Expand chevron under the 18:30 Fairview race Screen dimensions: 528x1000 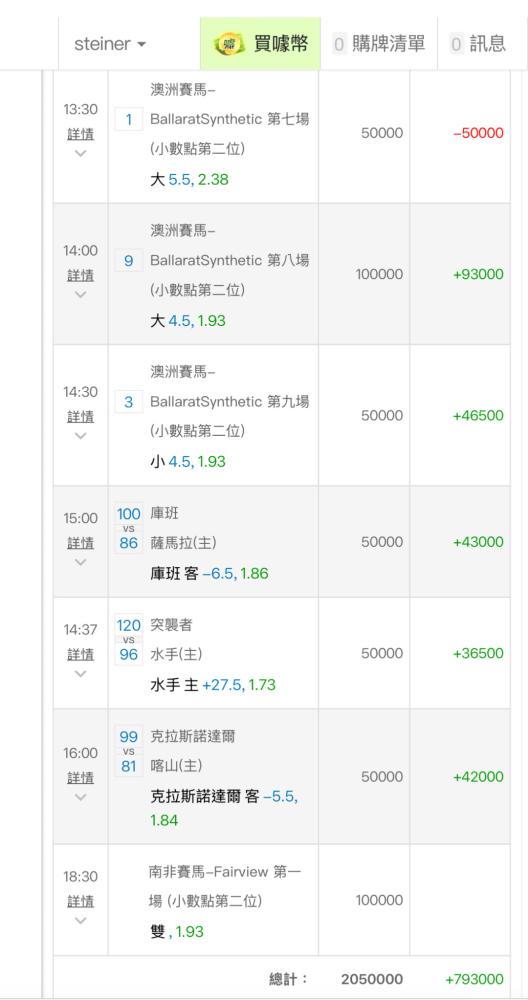click(x=80, y=920)
